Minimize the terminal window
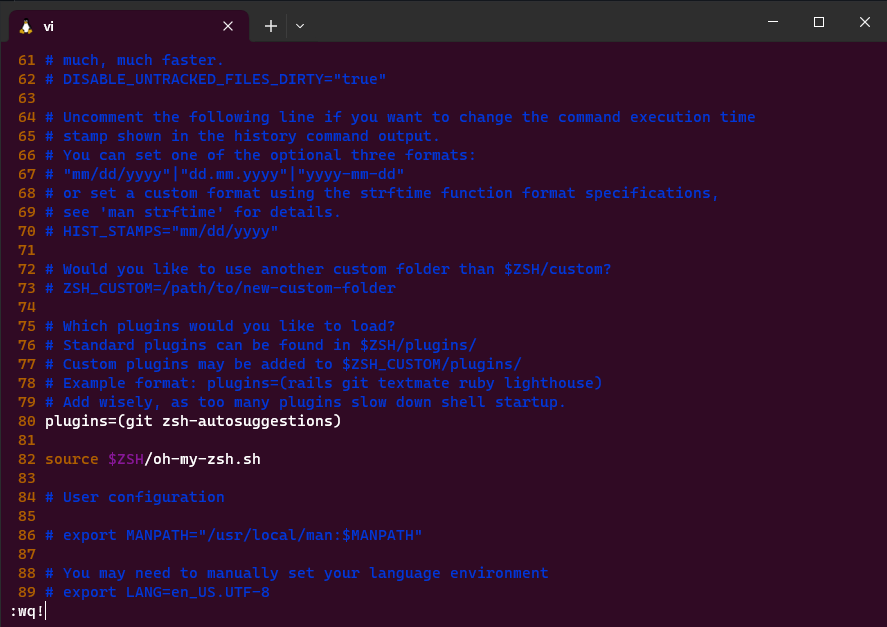 [773, 22]
